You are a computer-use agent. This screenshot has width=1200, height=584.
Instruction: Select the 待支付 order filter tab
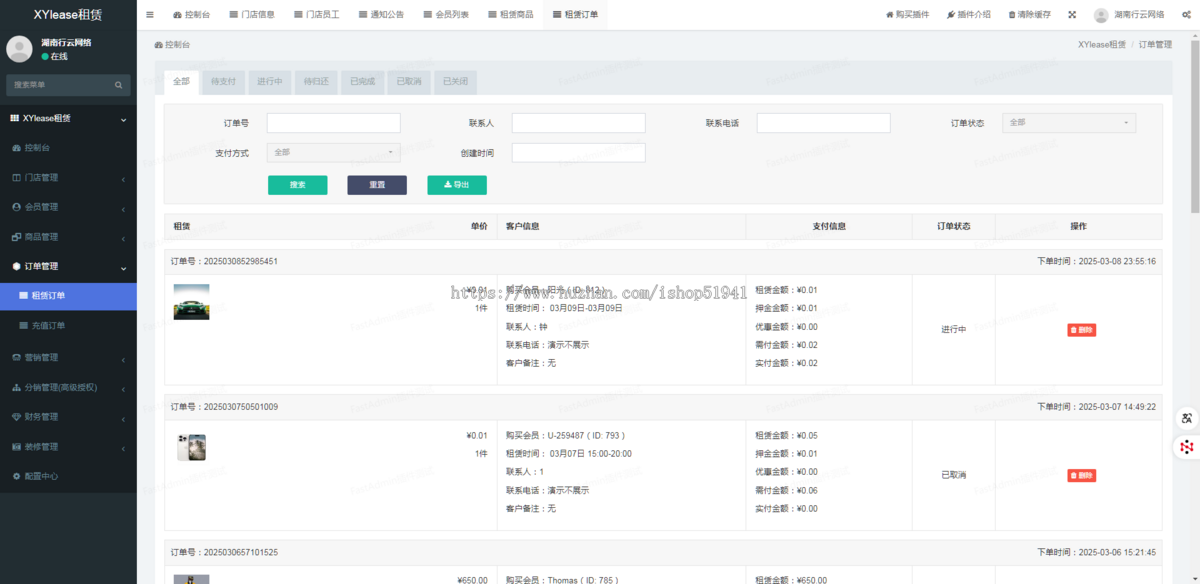coord(223,81)
